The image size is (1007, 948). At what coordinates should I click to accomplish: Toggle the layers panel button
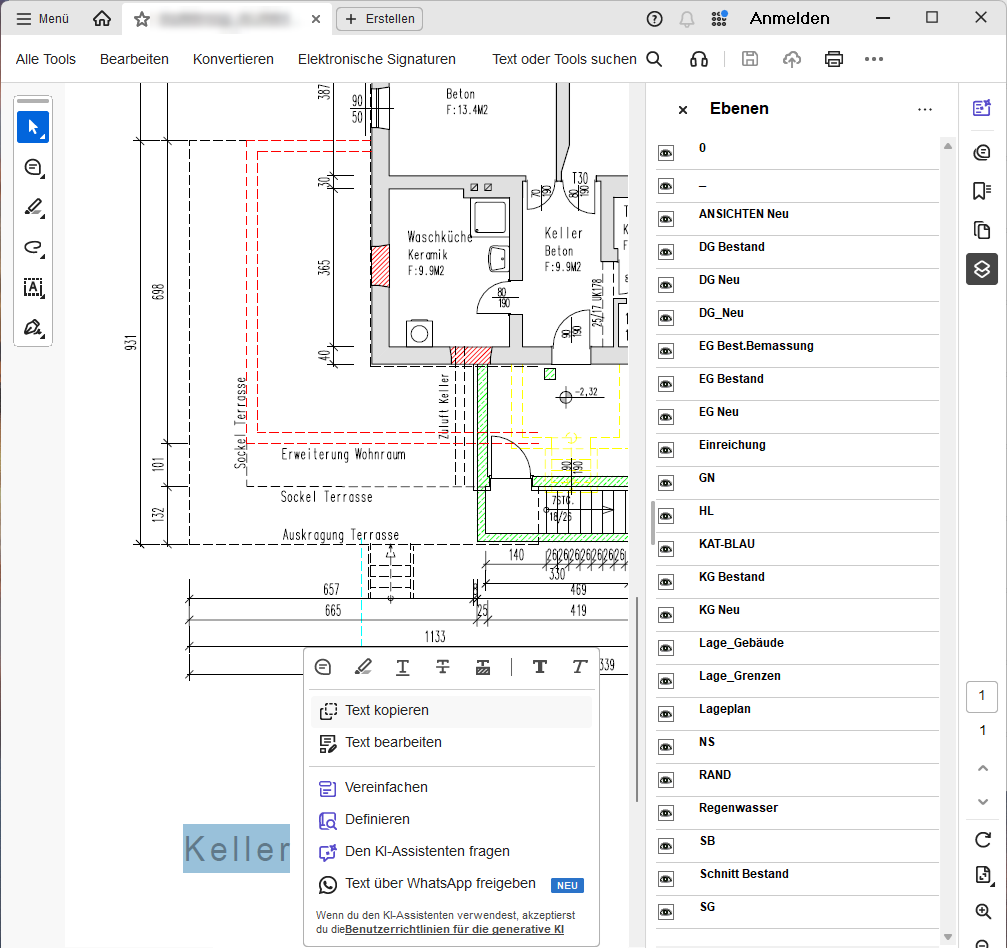tap(982, 269)
